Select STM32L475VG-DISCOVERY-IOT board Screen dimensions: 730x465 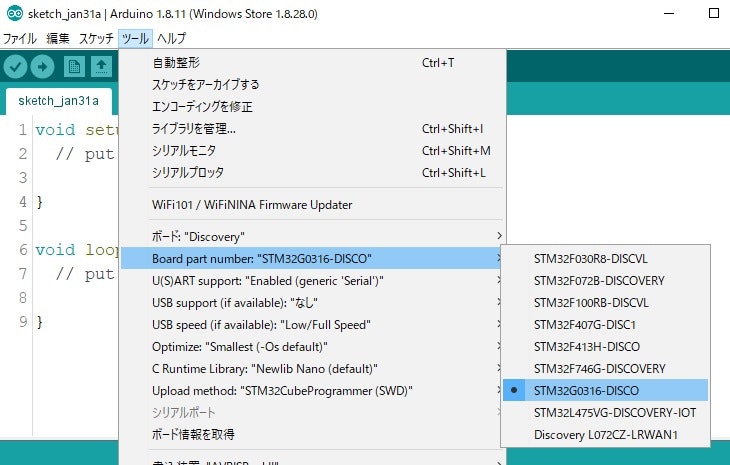[x=605, y=412]
